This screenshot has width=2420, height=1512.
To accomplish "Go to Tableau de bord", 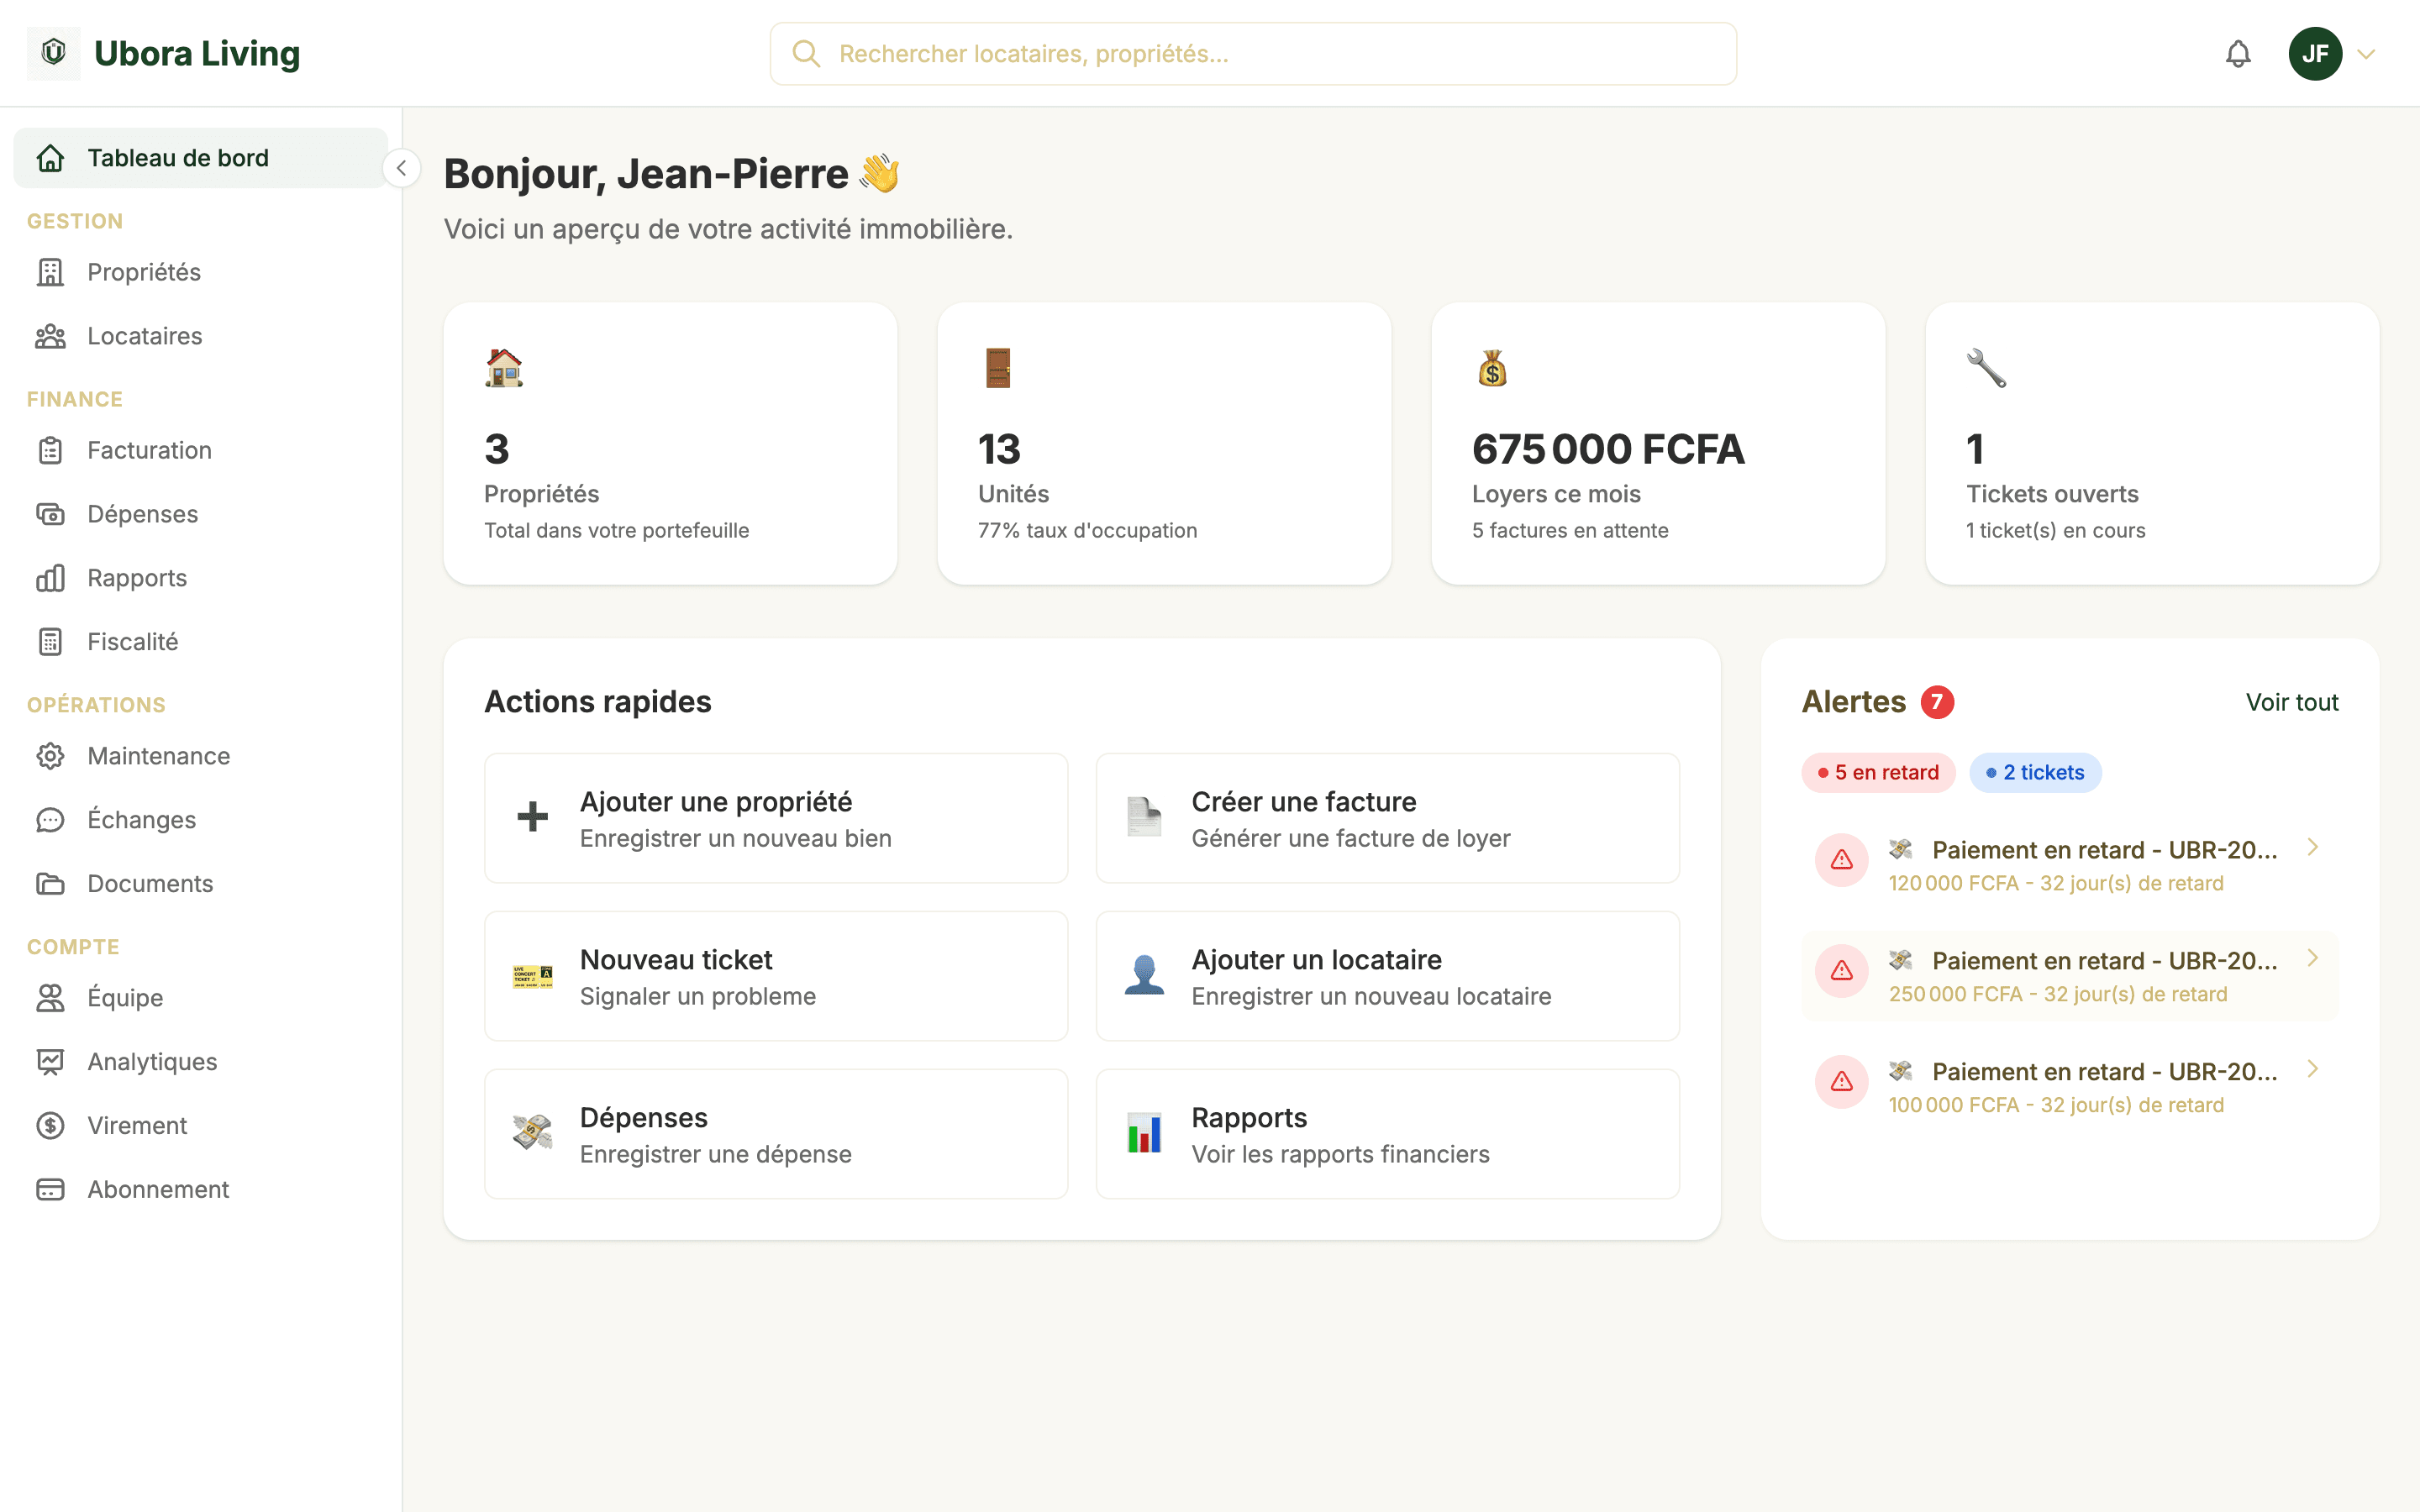I will pyautogui.click(x=200, y=158).
